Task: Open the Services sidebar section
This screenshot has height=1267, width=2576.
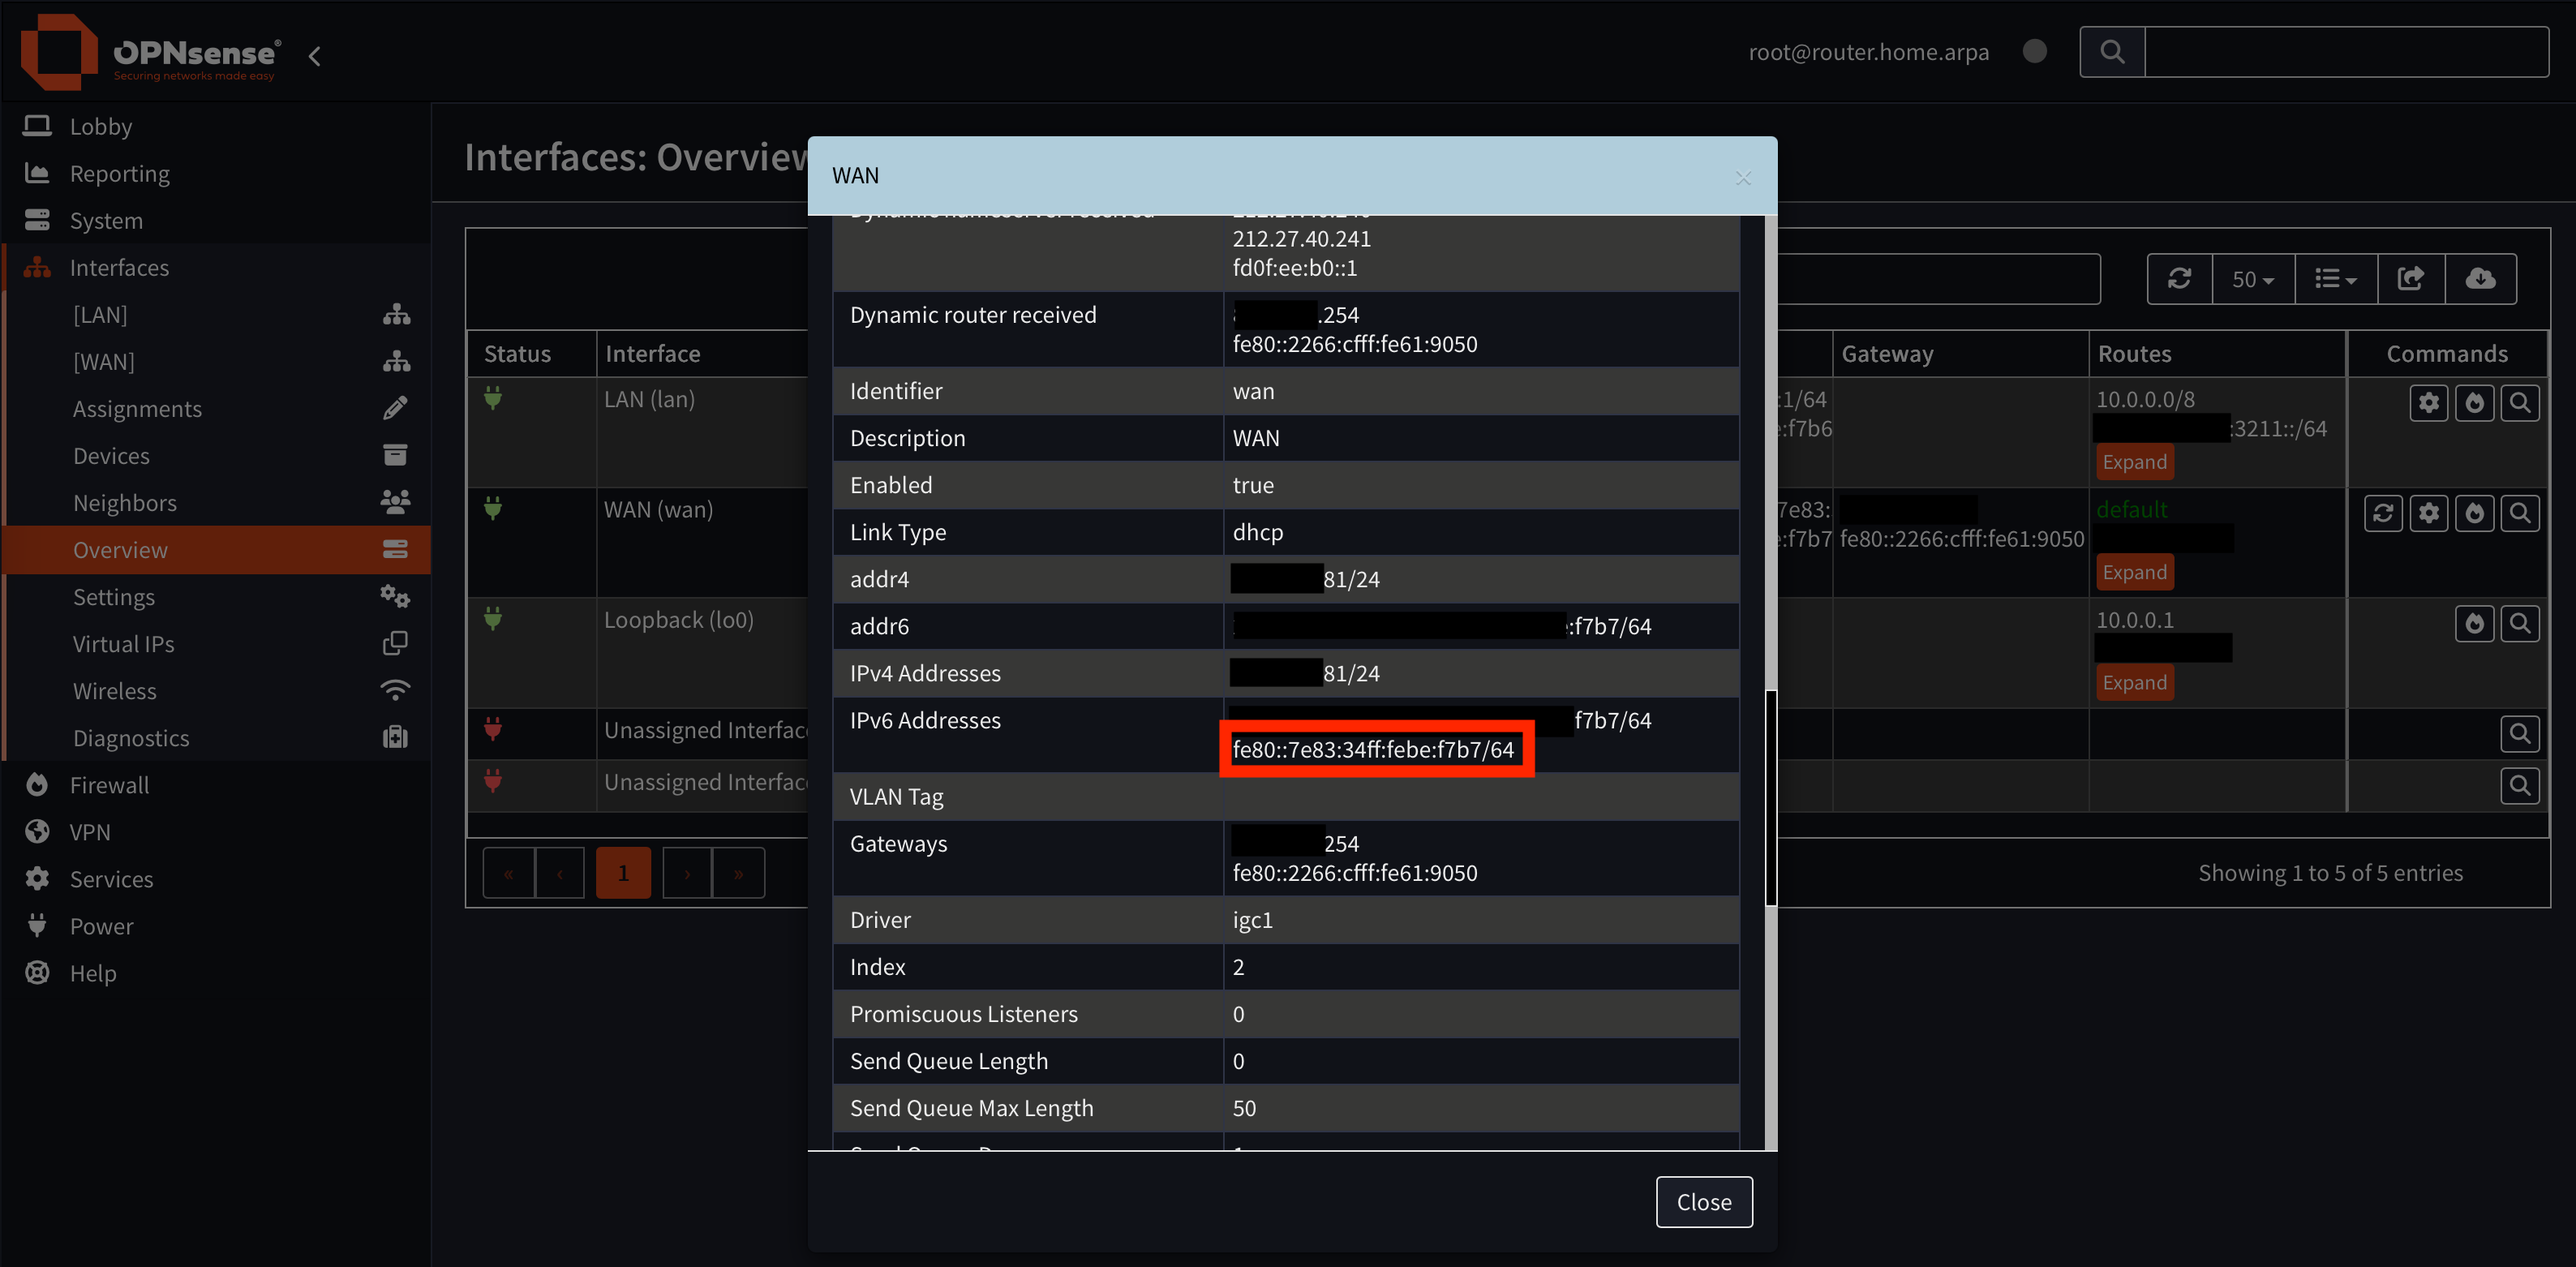Action: click(x=111, y=879)
